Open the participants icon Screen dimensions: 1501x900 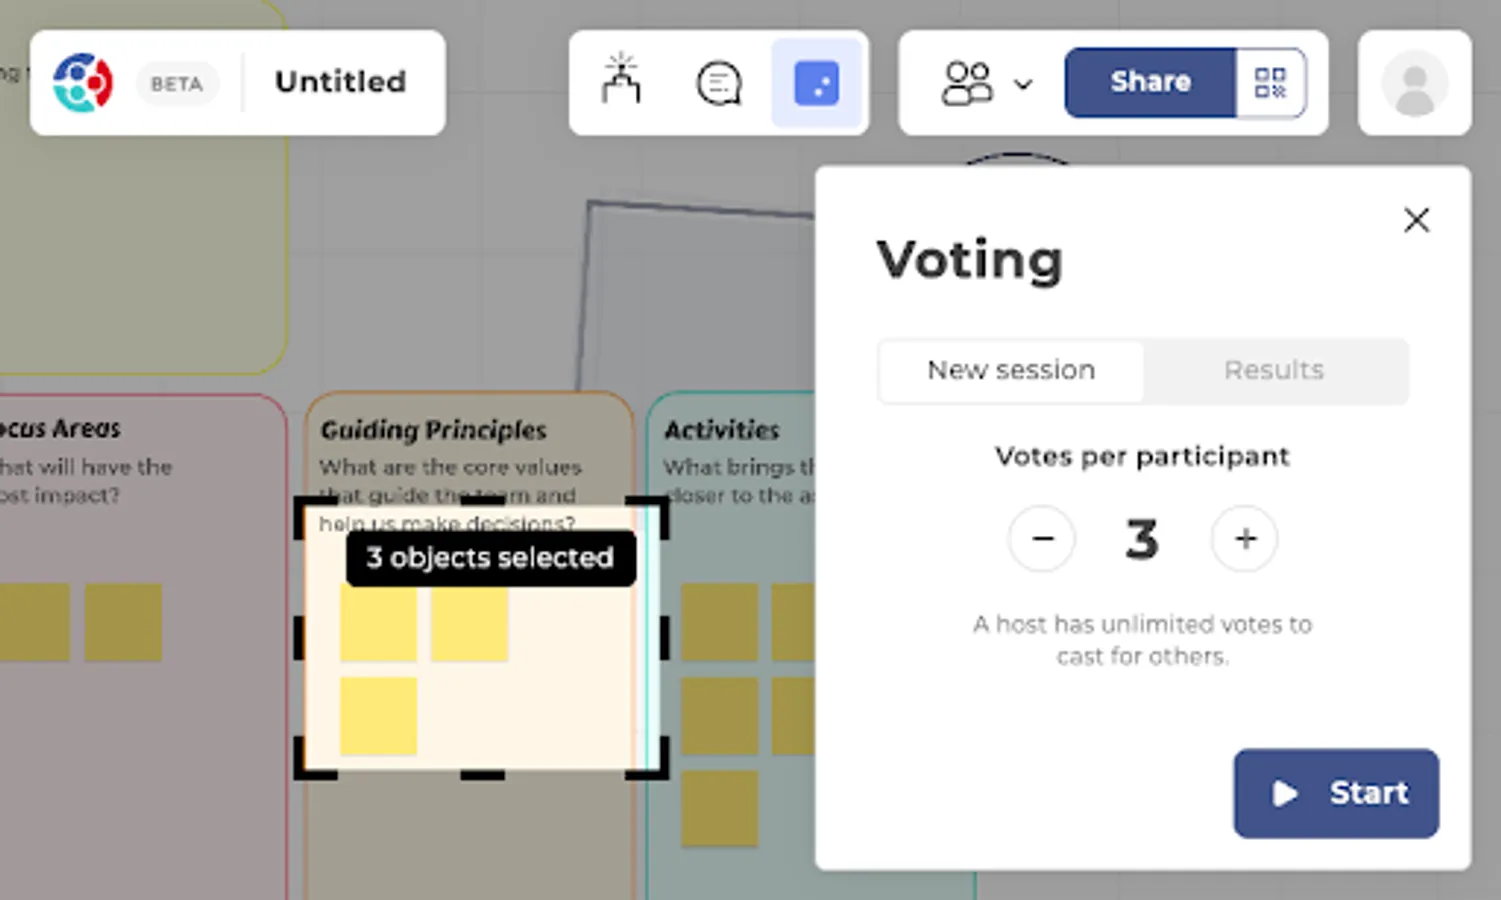click(966, 83)
